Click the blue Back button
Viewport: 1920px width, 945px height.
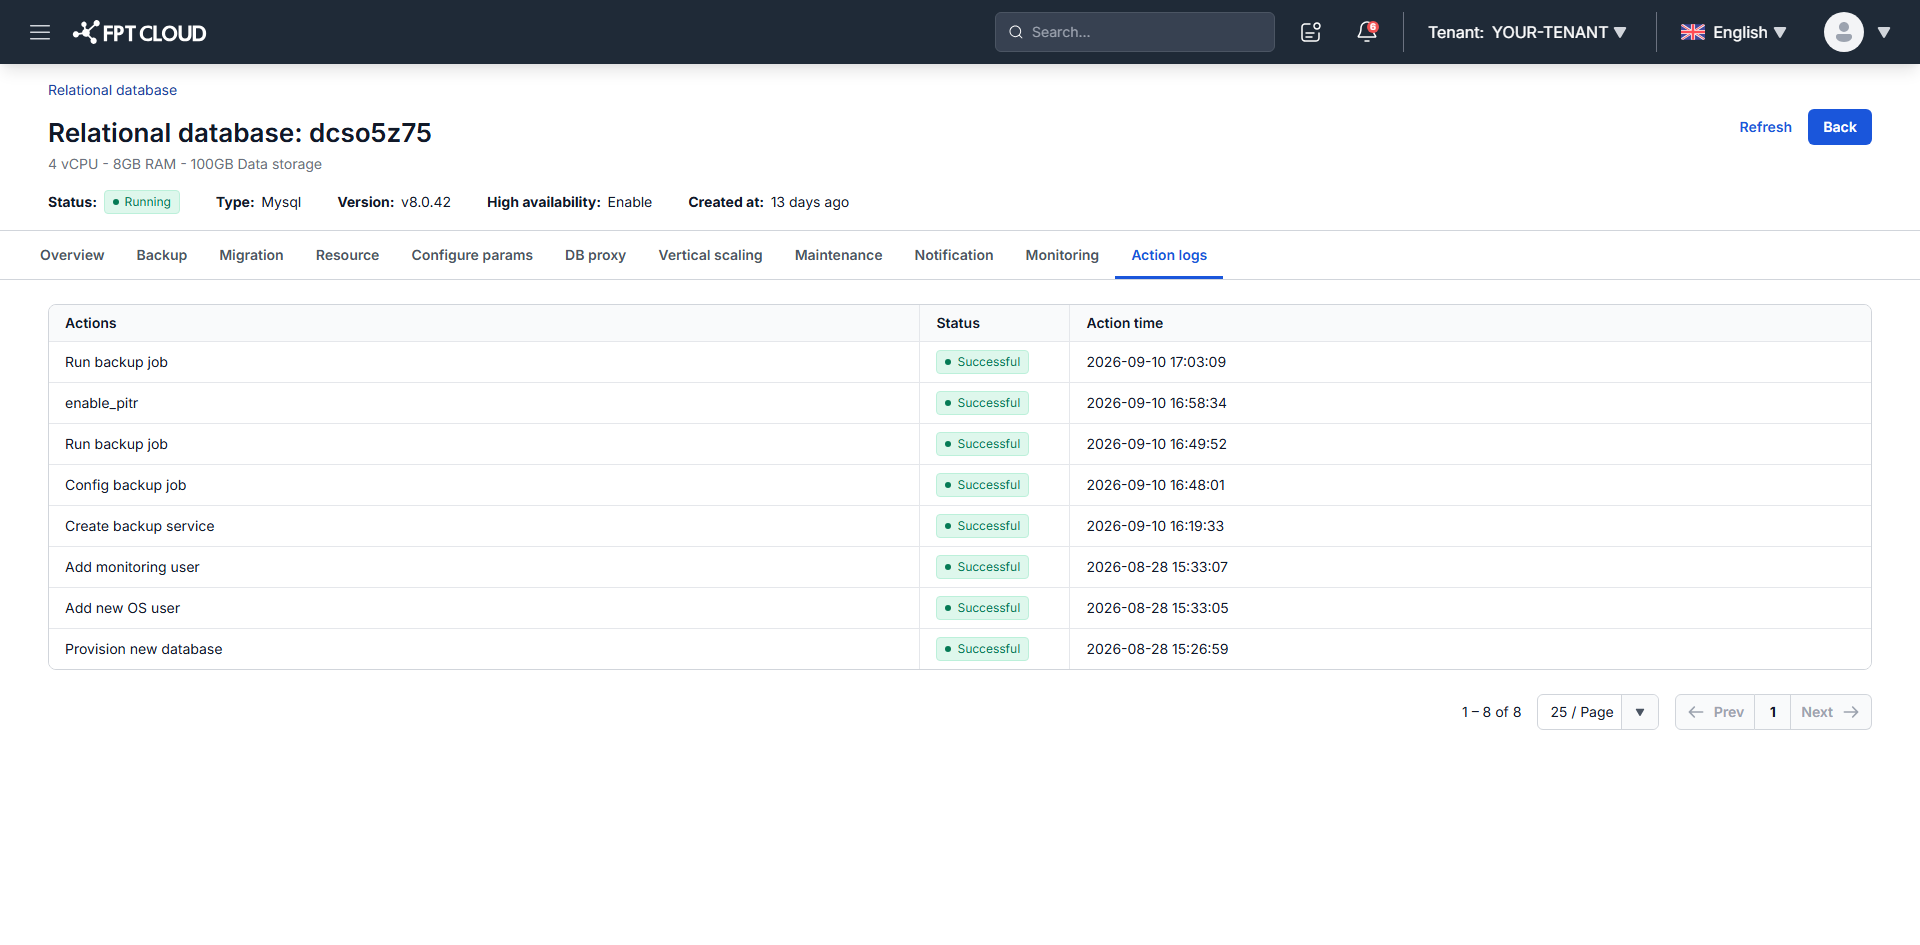[x=1839, y=127]
